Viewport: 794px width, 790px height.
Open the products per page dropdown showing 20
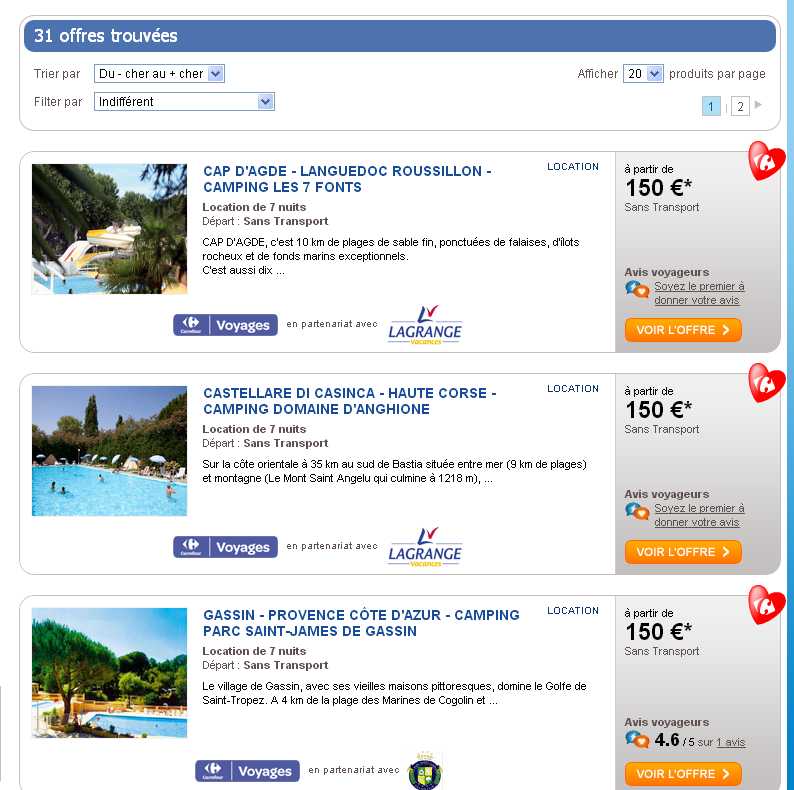click(x=643, y=73)
